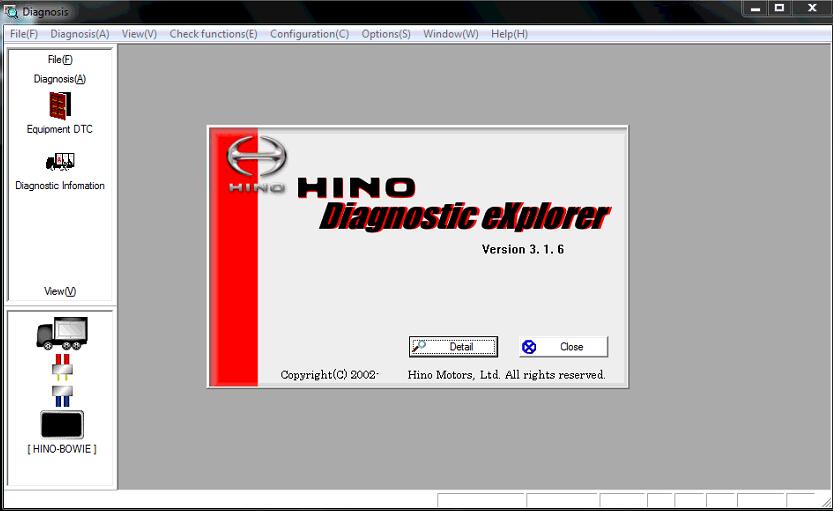Viewport: 833px width, 511px height.
Task: Click the Diagnostic Infomation label text
Action: (60, 185)
